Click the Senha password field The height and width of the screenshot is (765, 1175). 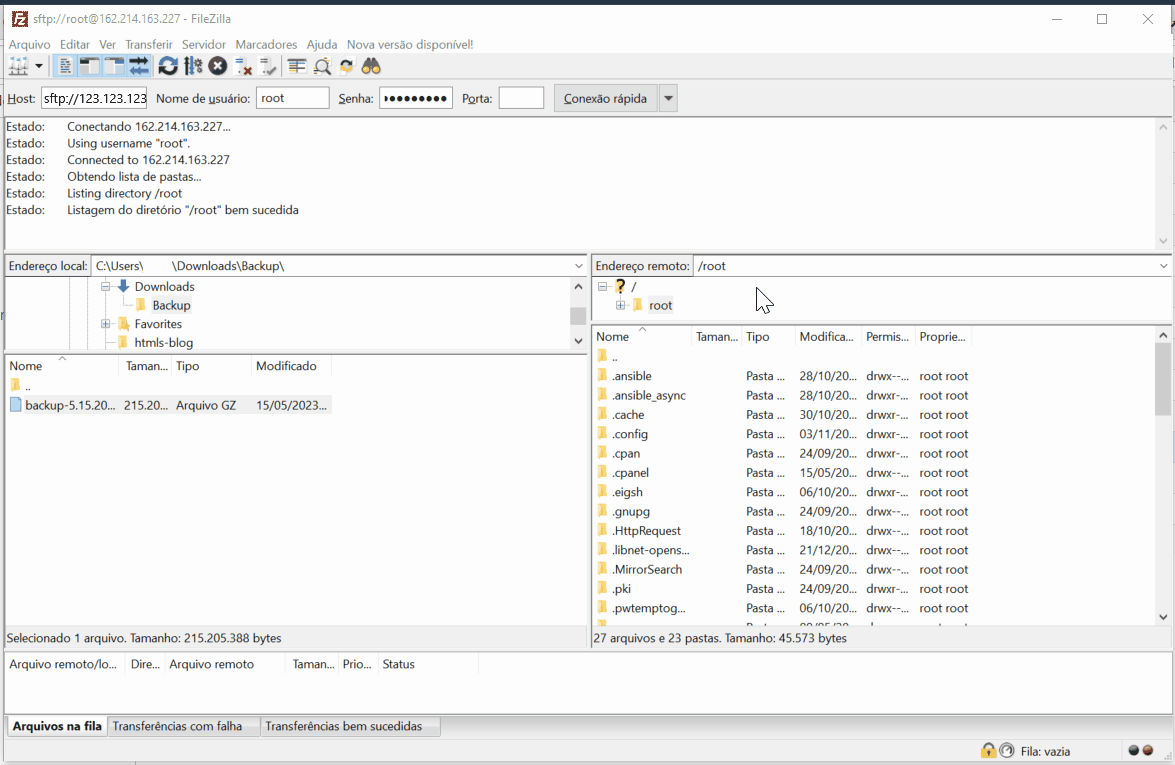pyautogui.click(x=416, y=98)
